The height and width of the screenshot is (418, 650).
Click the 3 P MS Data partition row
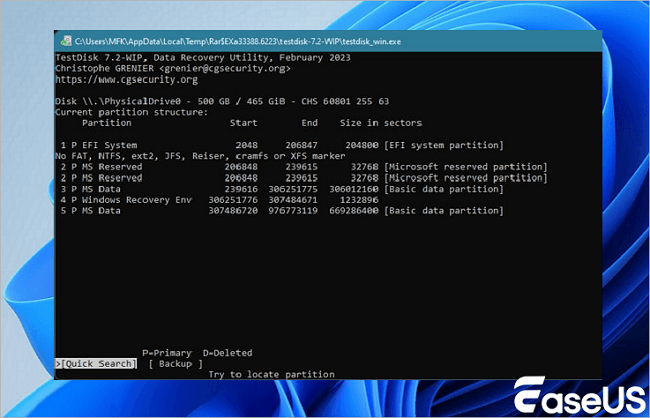point(281,189)
